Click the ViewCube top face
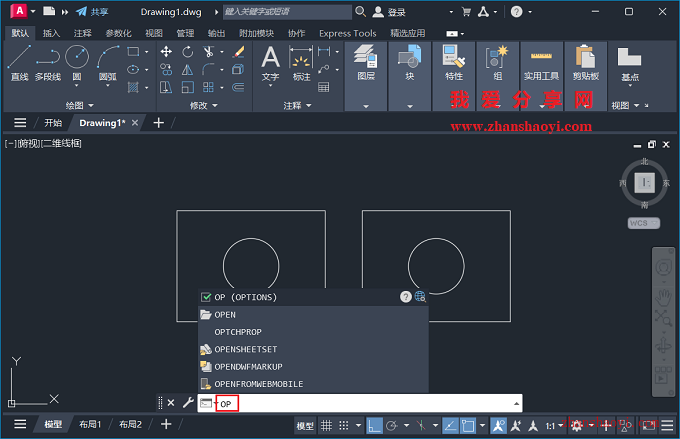 [x=644, y=182]
